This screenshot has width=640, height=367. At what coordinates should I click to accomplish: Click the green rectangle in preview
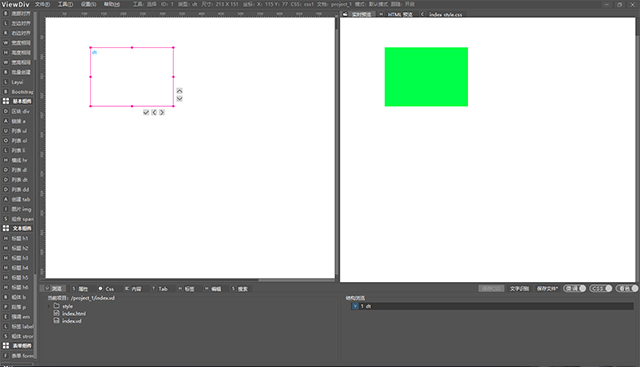pos(426,77)
